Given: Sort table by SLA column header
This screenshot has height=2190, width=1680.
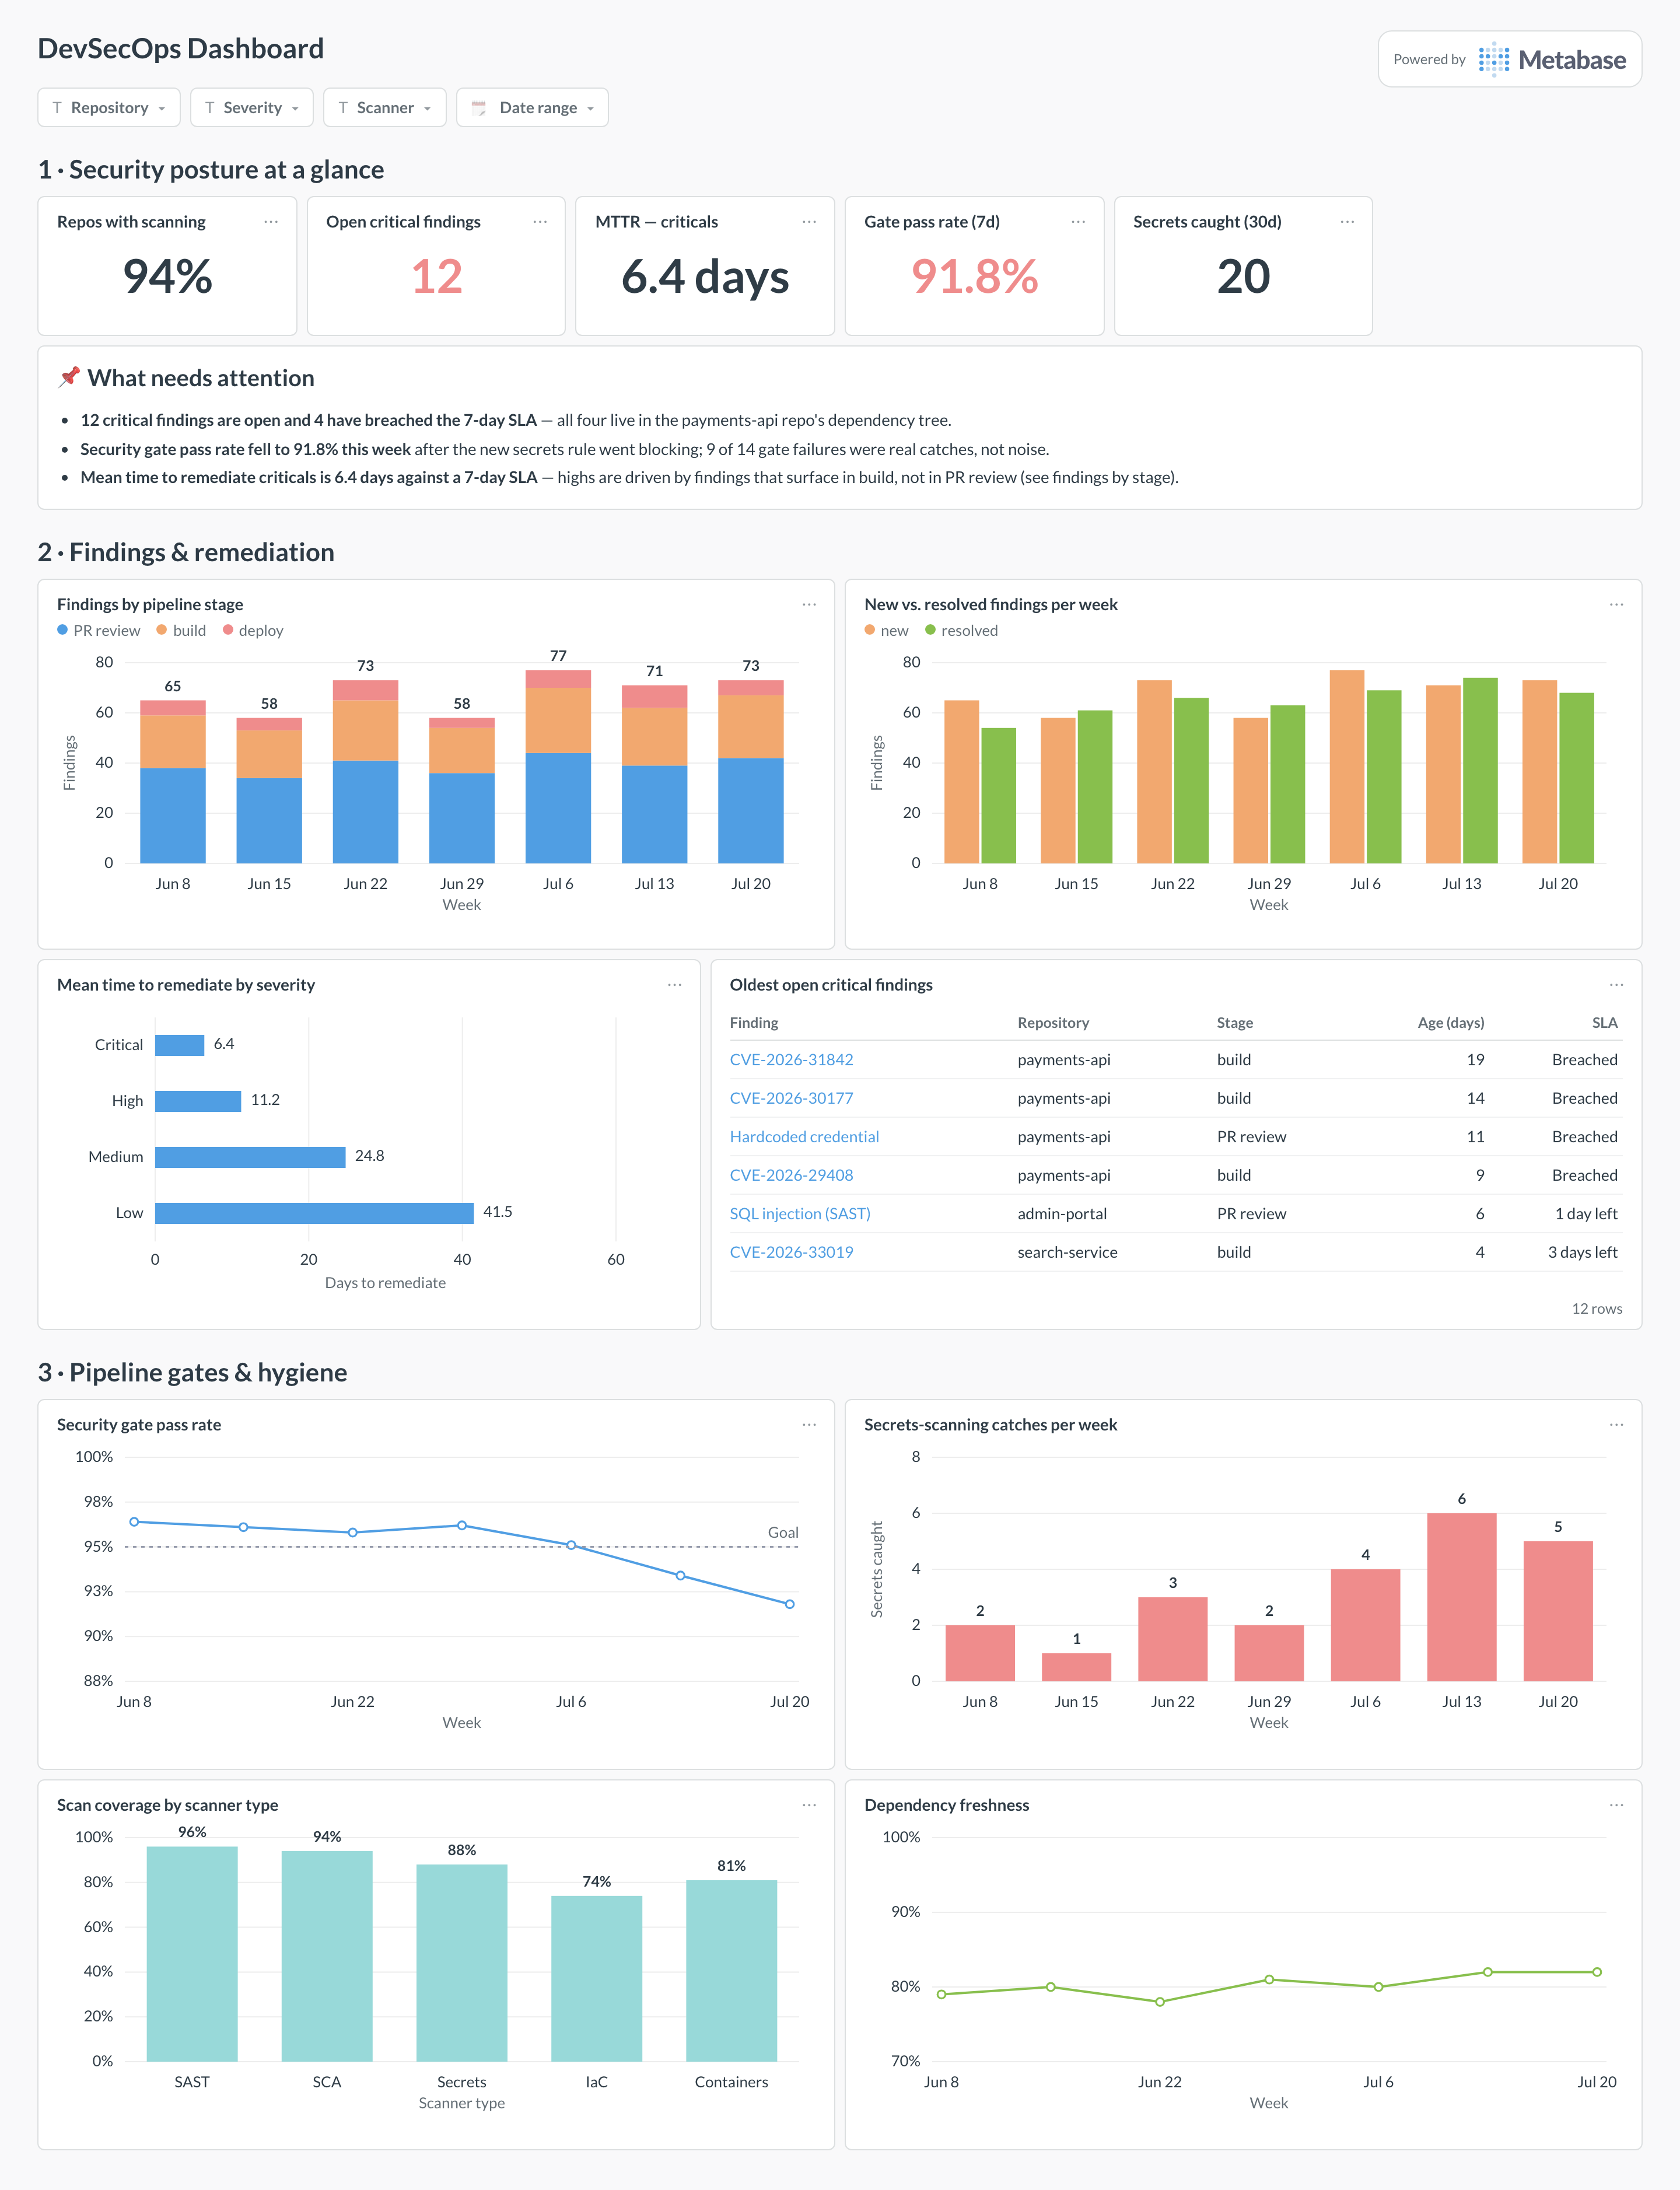Looking at the screenshot, I should 1604,1023.
